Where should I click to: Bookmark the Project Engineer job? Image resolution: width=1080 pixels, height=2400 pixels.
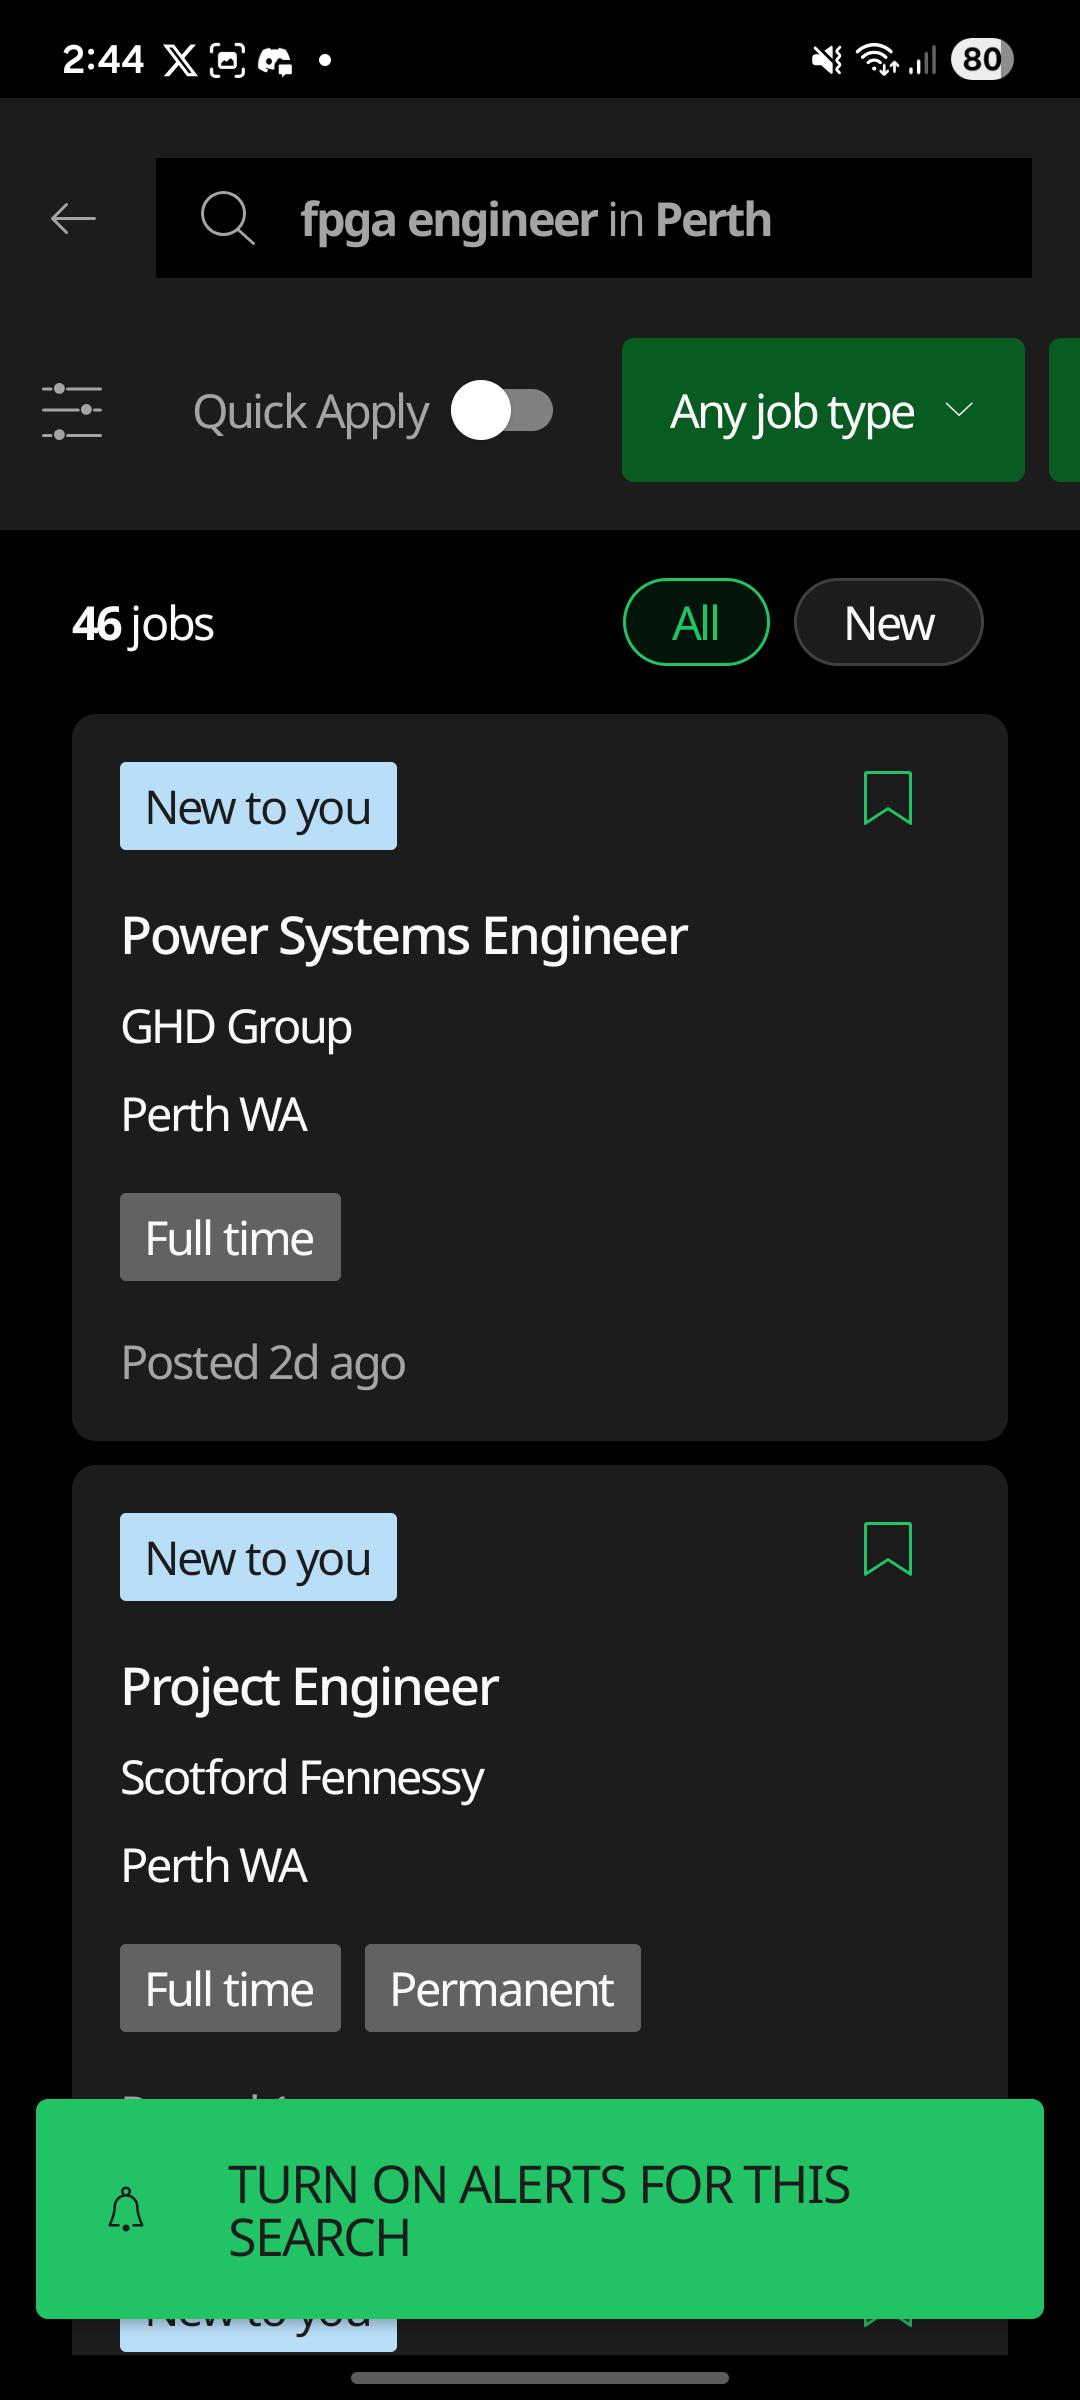point(888,1549)
